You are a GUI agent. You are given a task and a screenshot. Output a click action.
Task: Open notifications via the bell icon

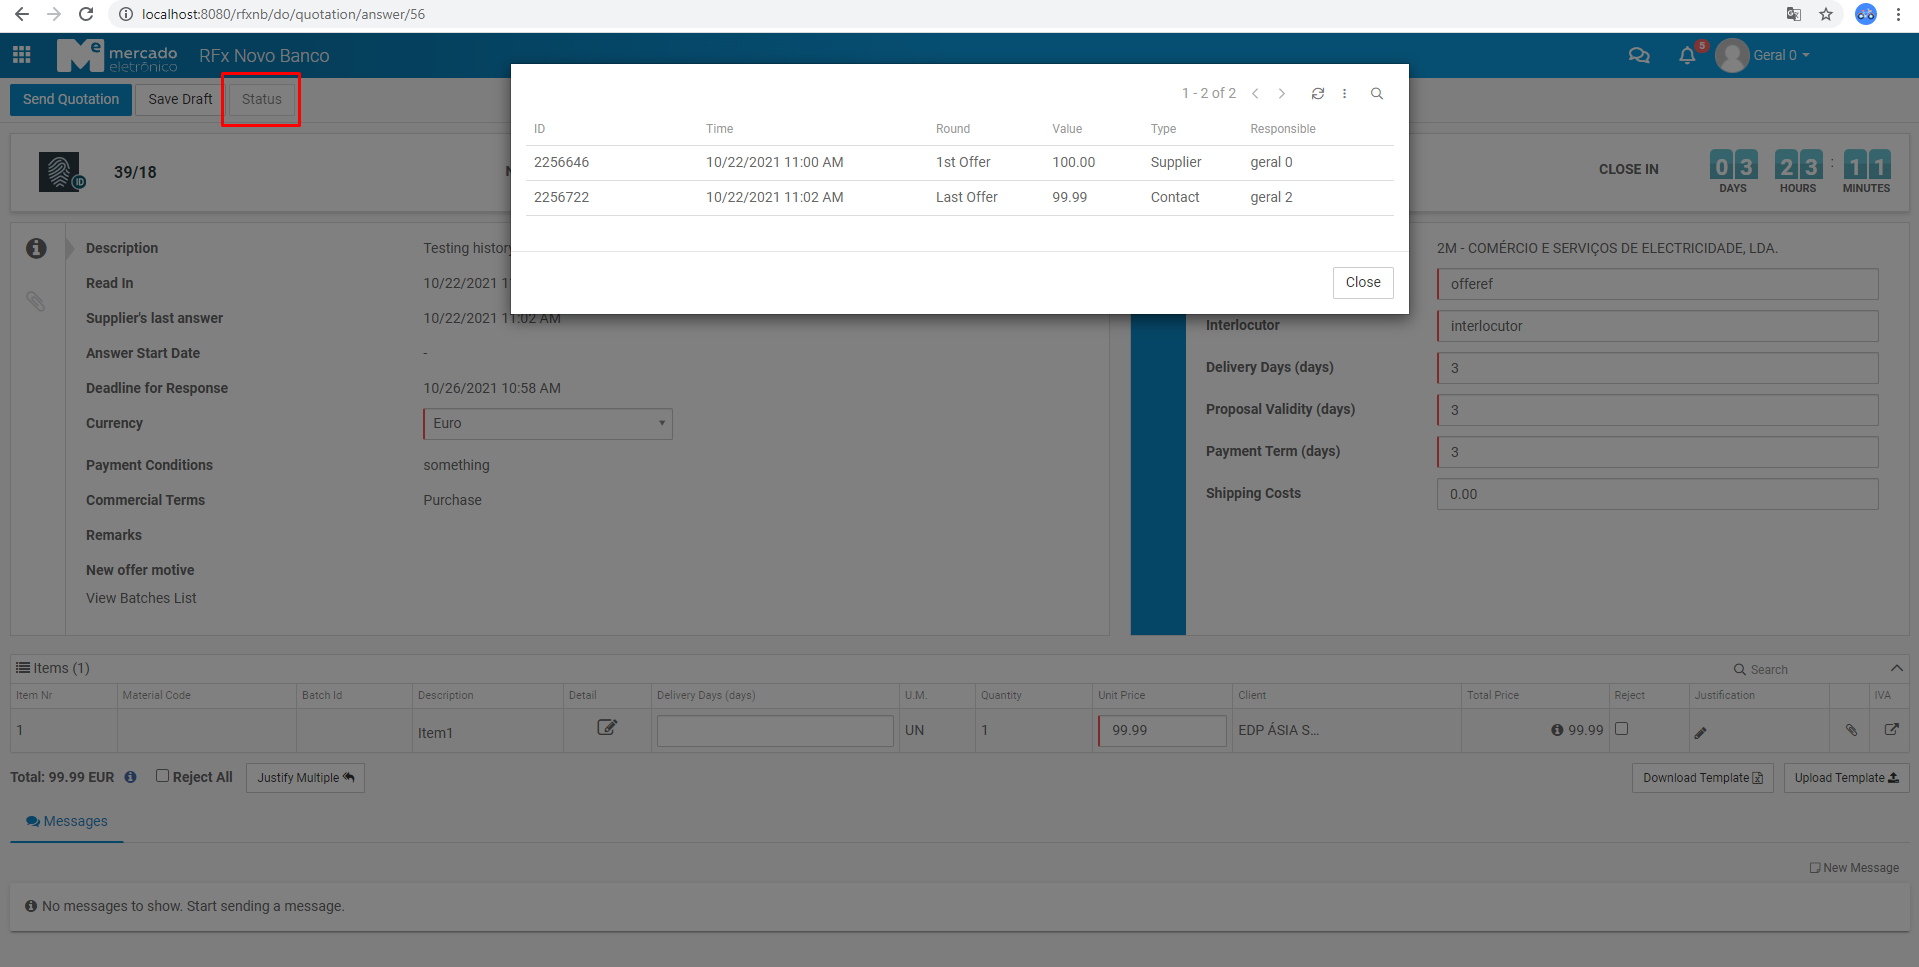coord(1688,56)
